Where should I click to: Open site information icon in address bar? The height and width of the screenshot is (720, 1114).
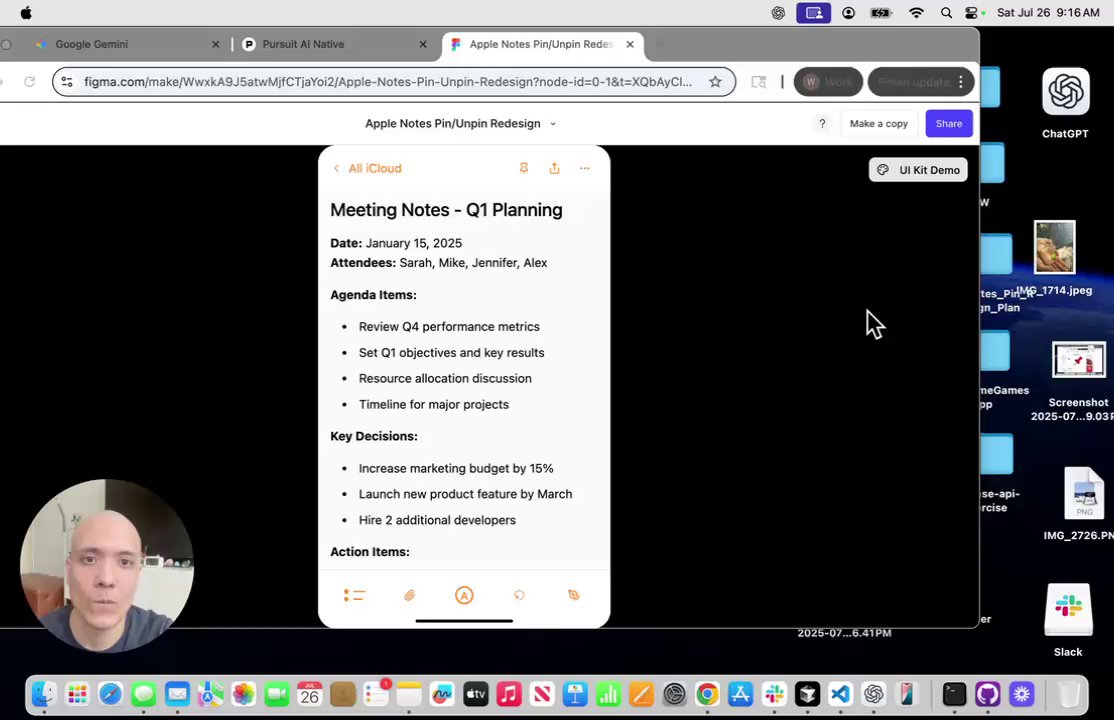pos(67,82)
